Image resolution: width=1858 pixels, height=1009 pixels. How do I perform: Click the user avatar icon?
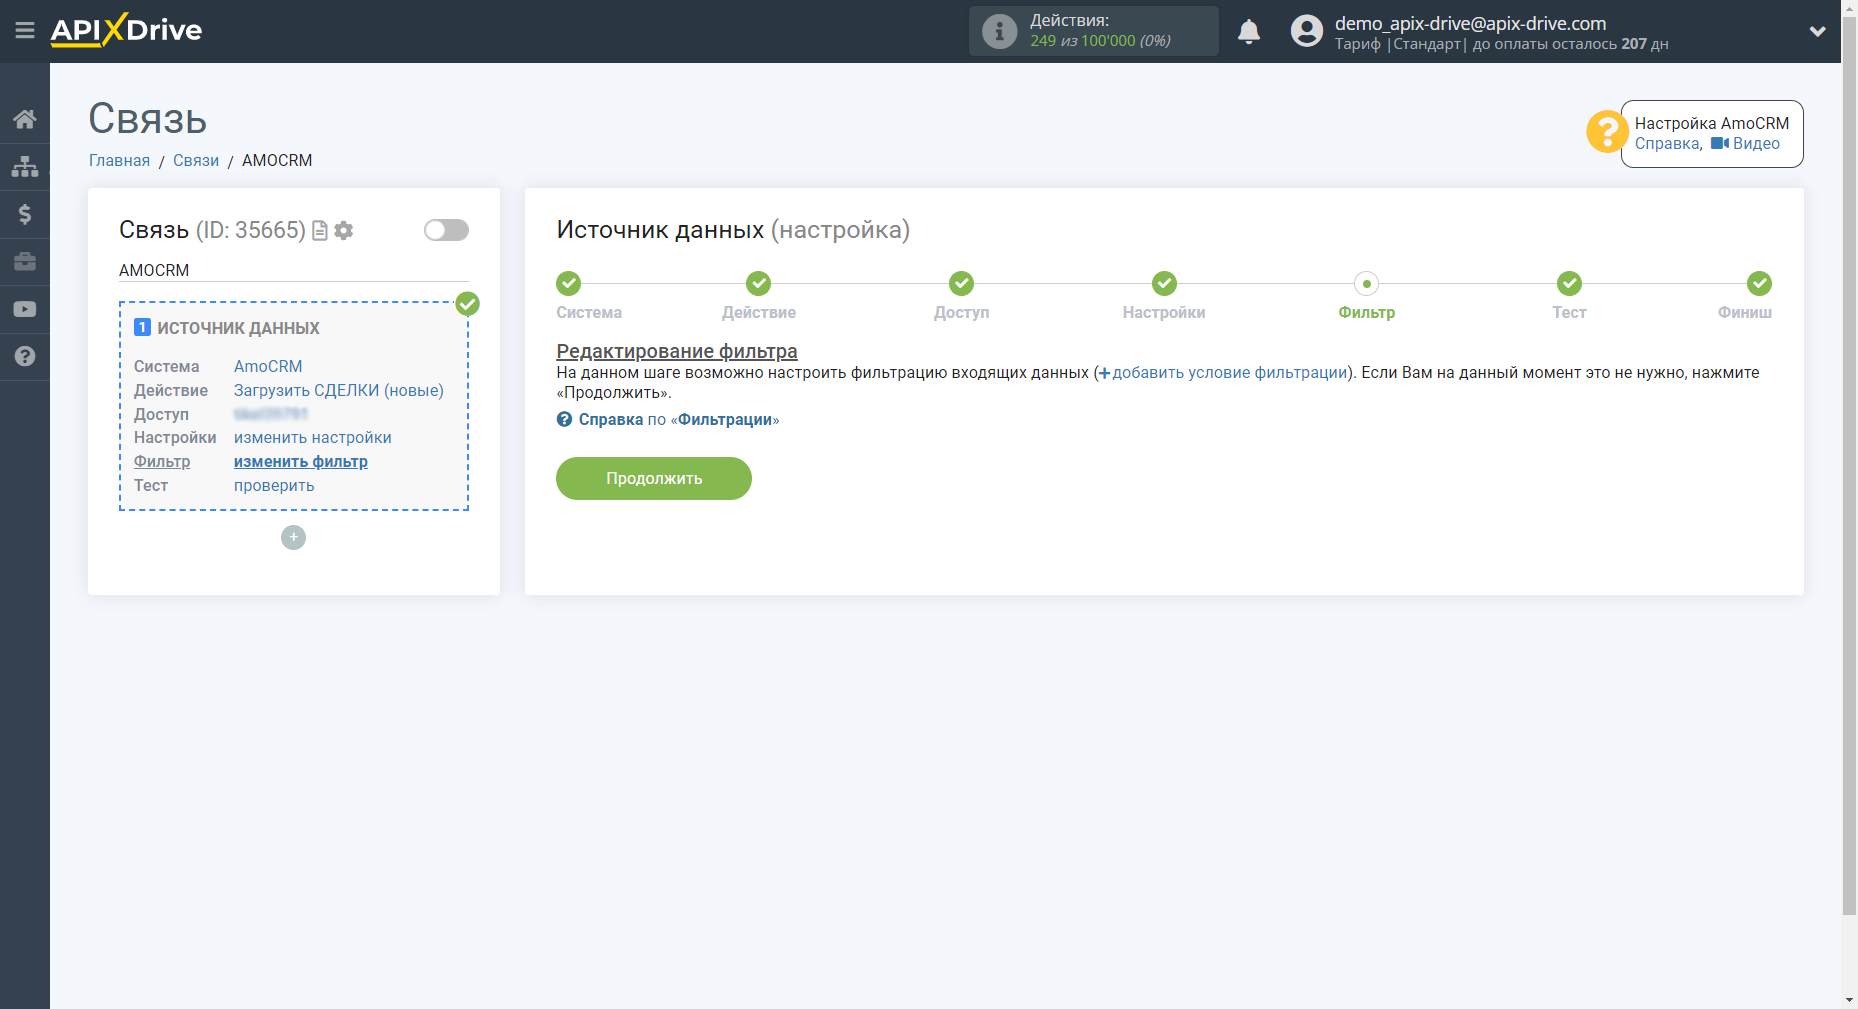coord(1306,31)
